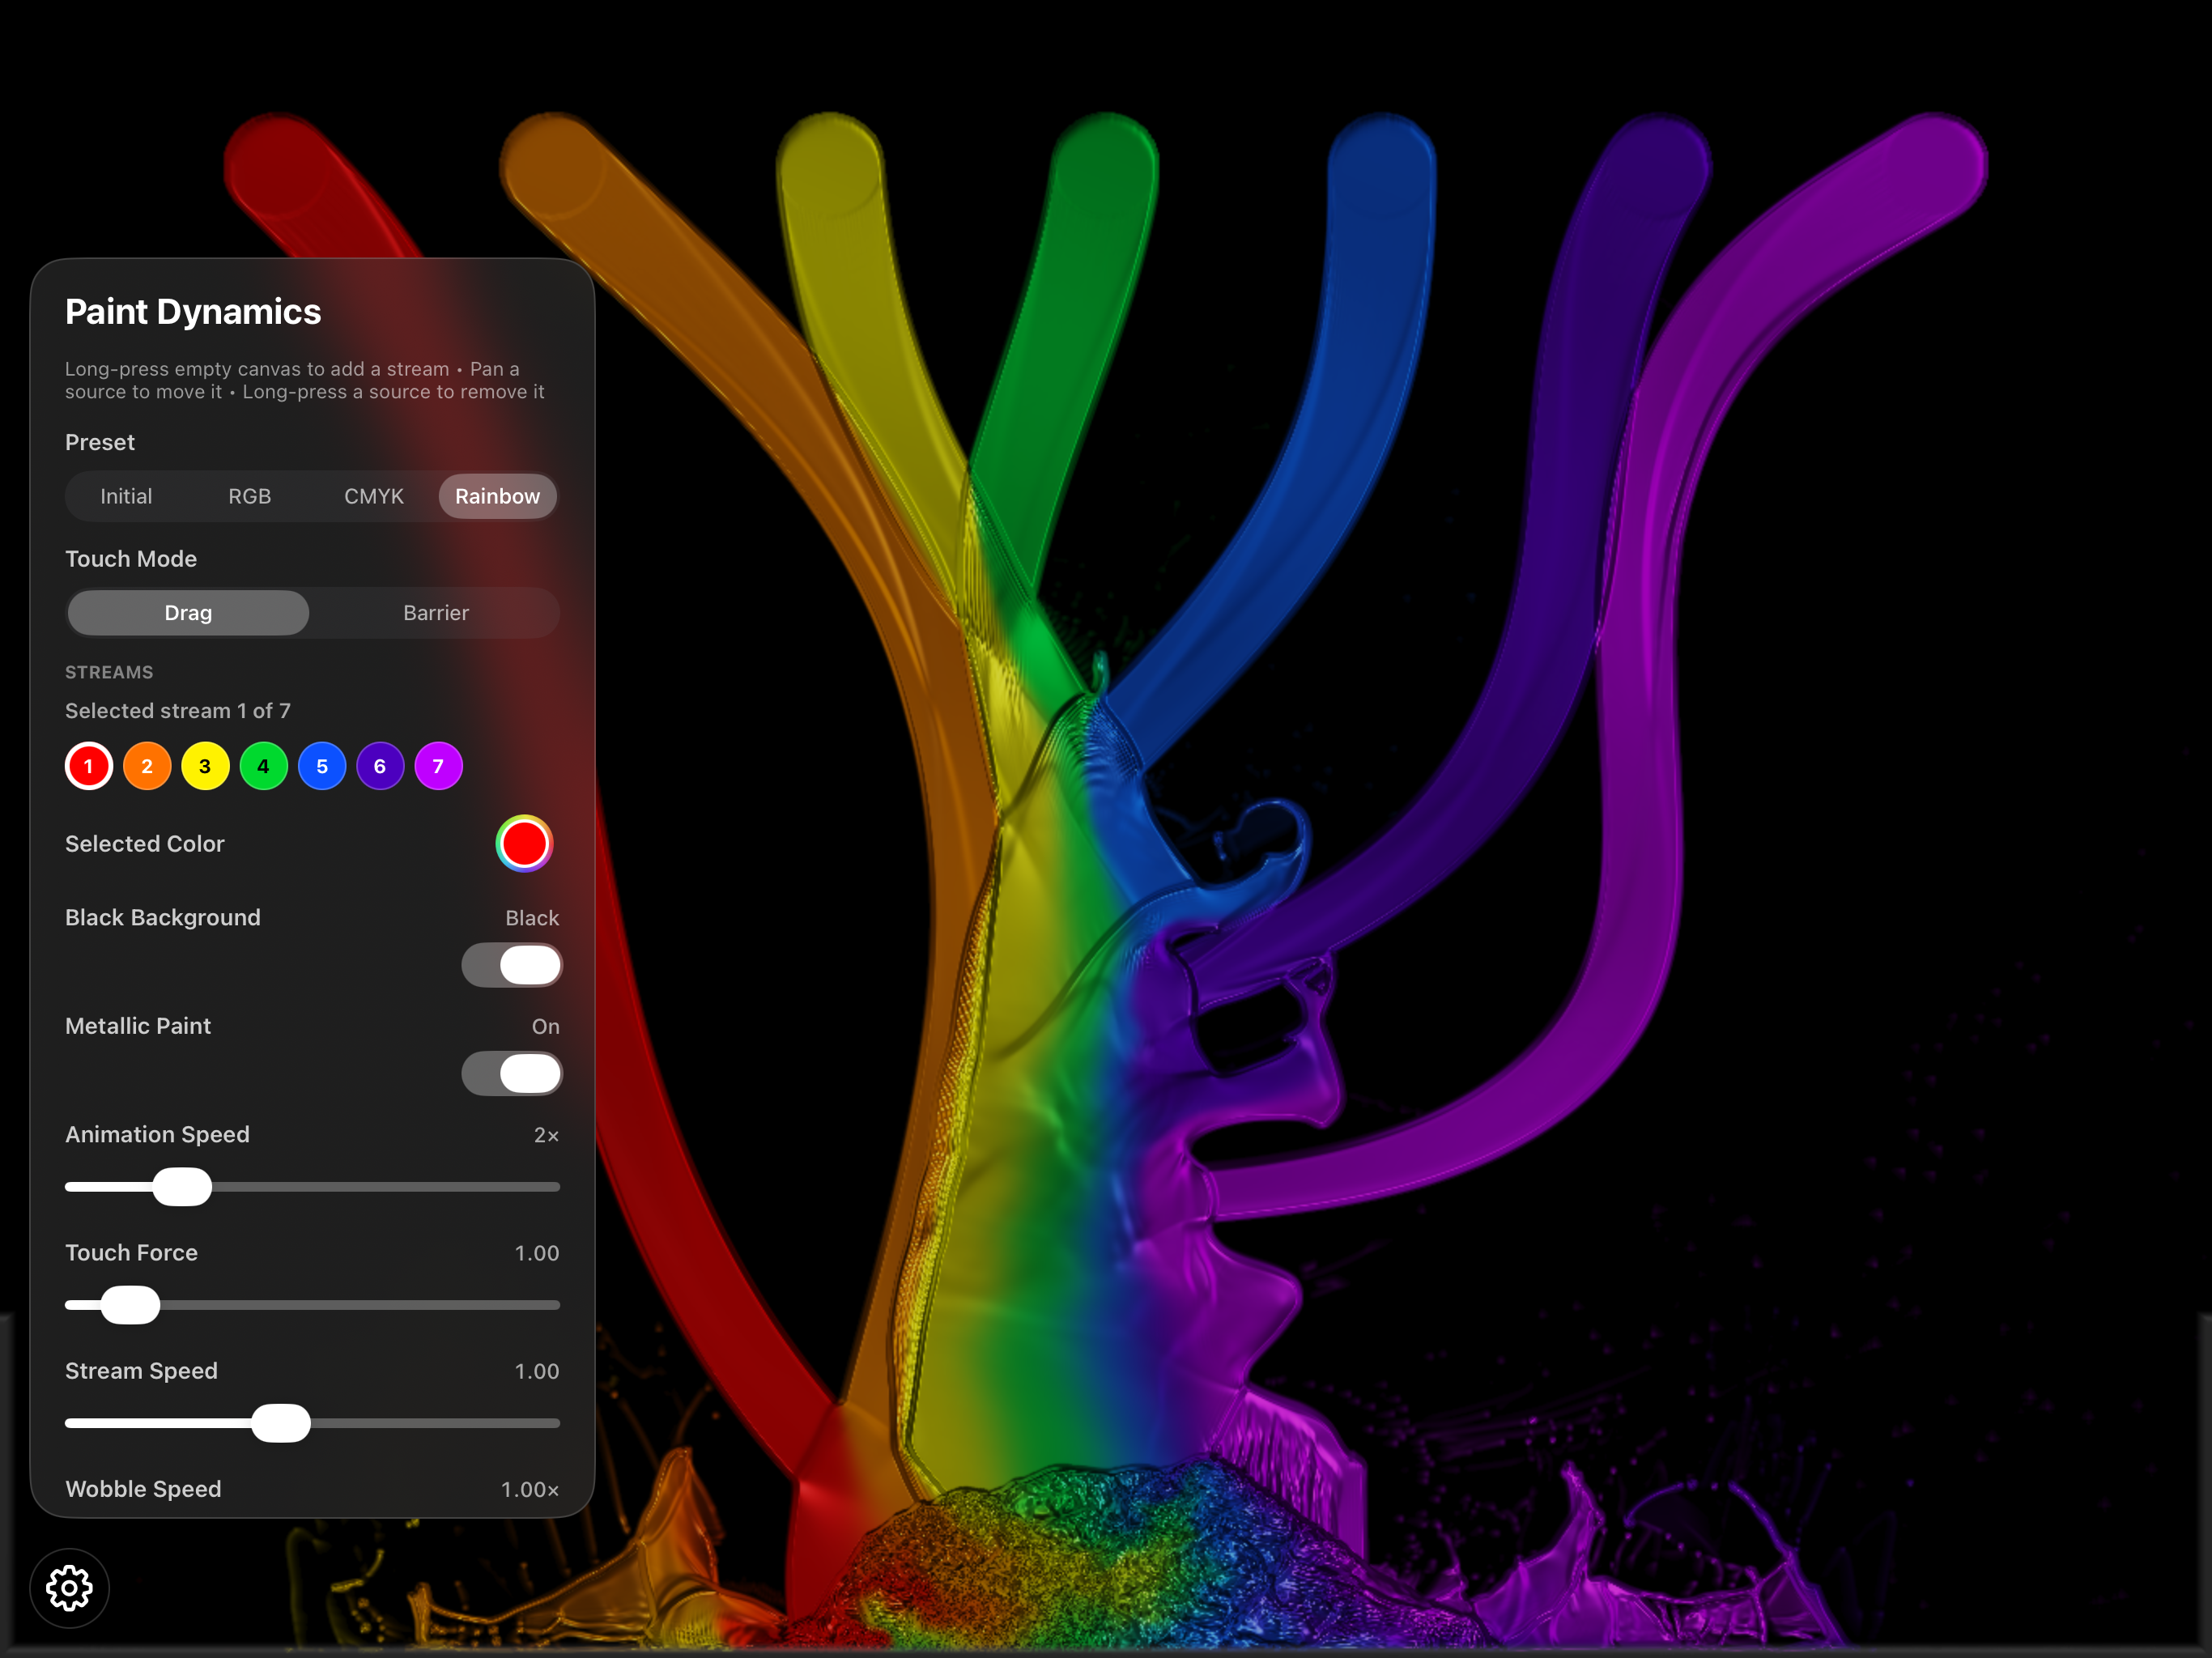2212x1658 pixels.
Task: Click the Touch Force slider thumb
Action: (130, 1305)
